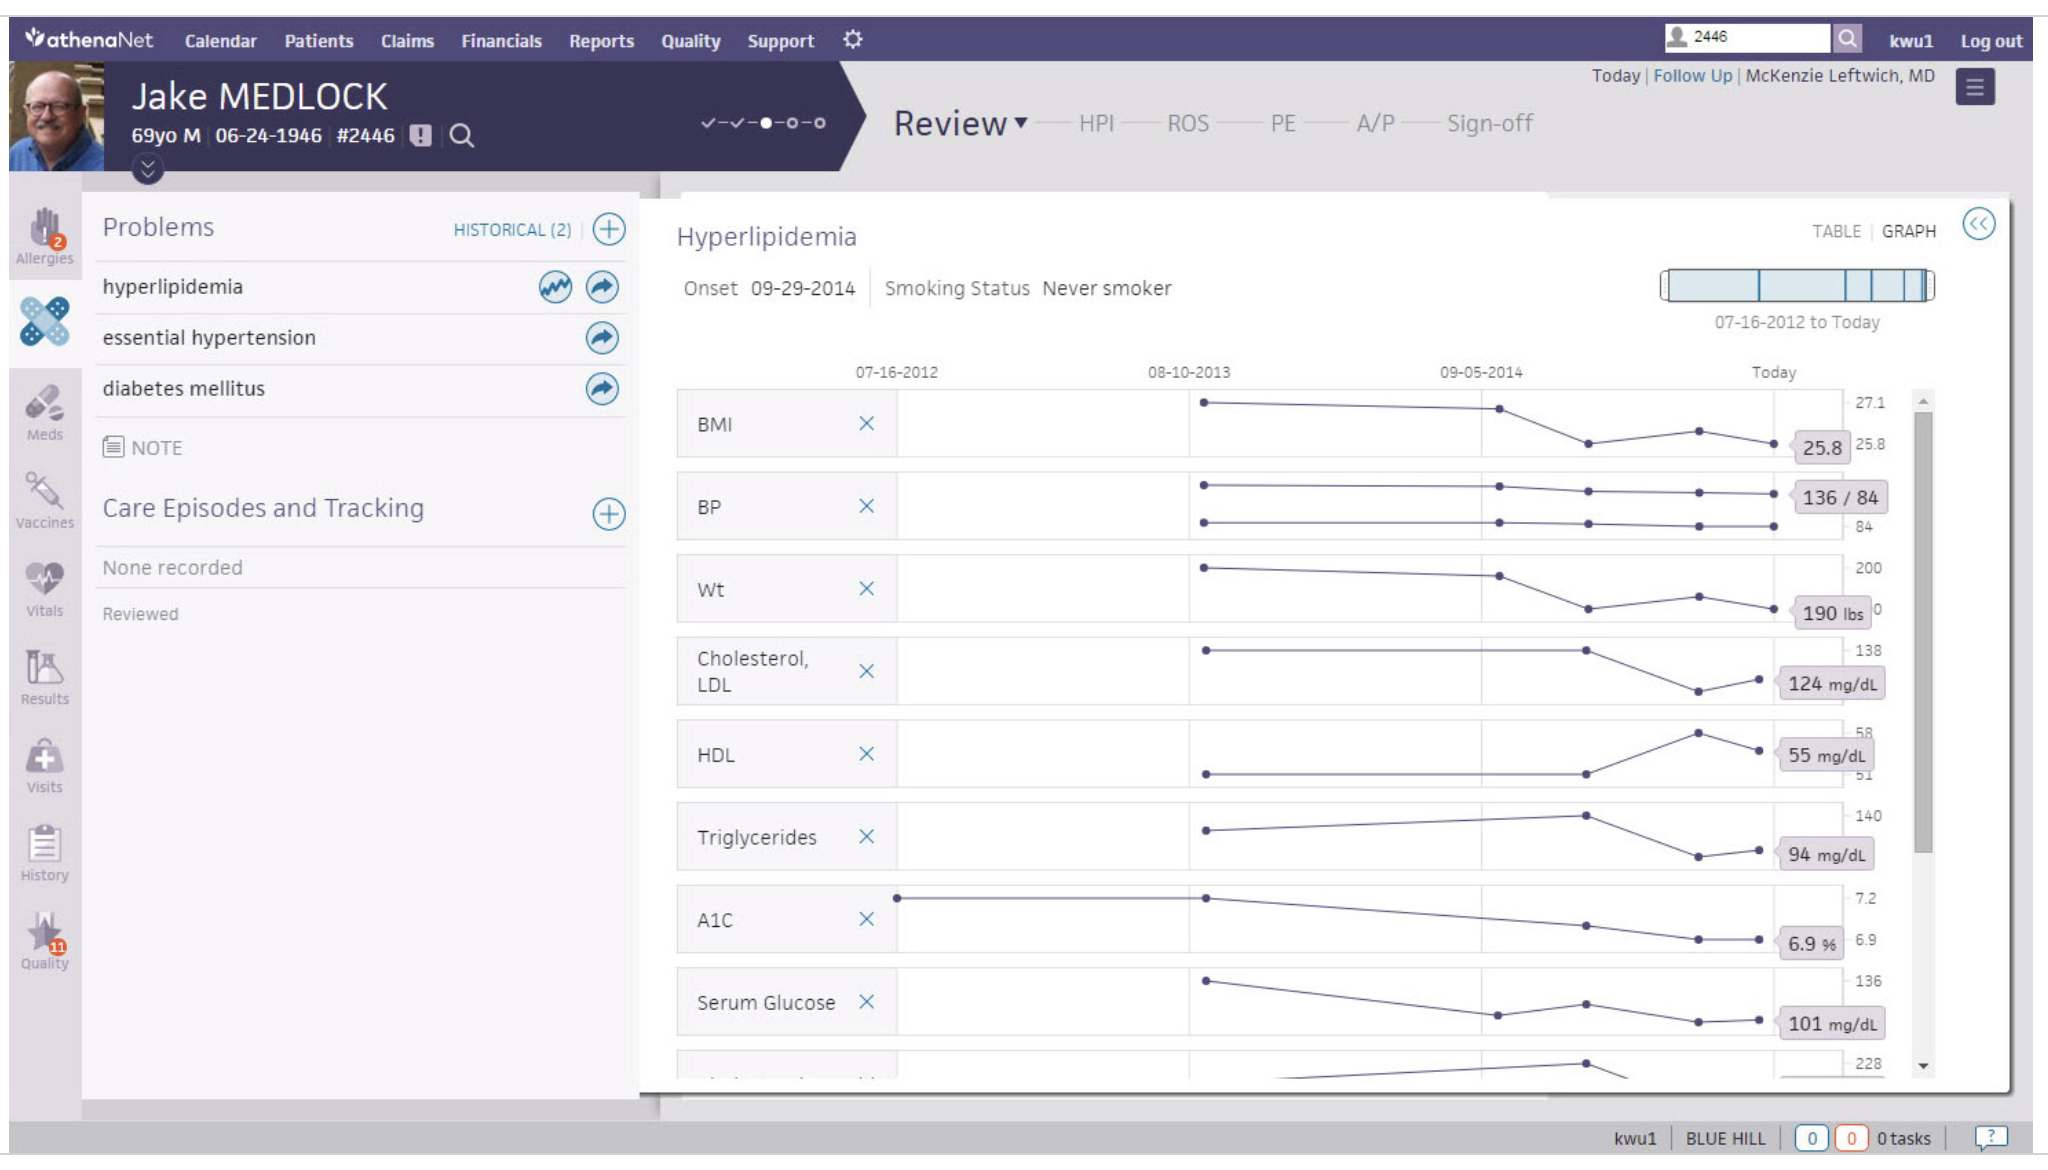Click the diabetes mellitus arrow icon
Viewport: 2048px width, 1170px height.
(602, 389)
